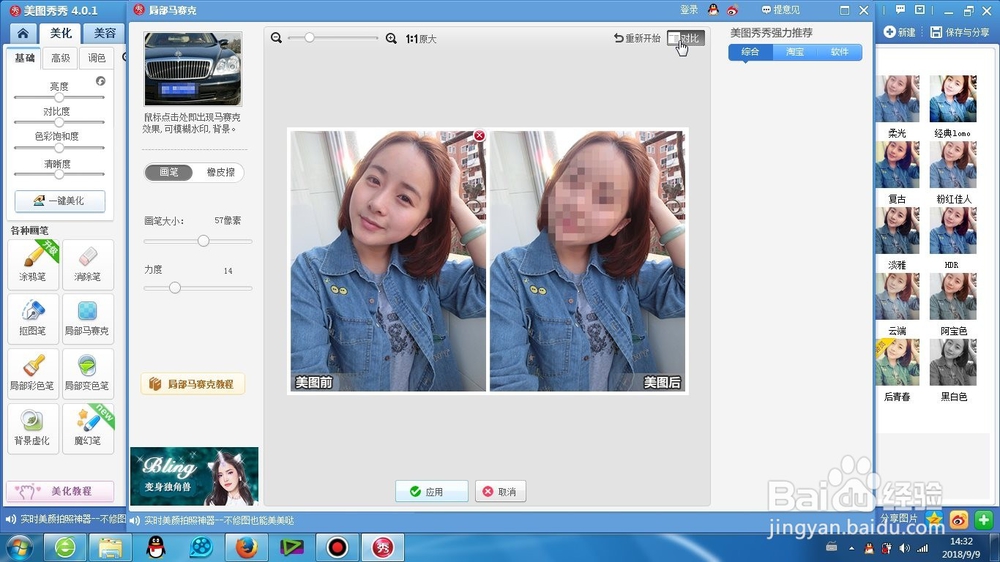Select the 涂鸦笔 doodle brush tool

(x=33, y=264)
